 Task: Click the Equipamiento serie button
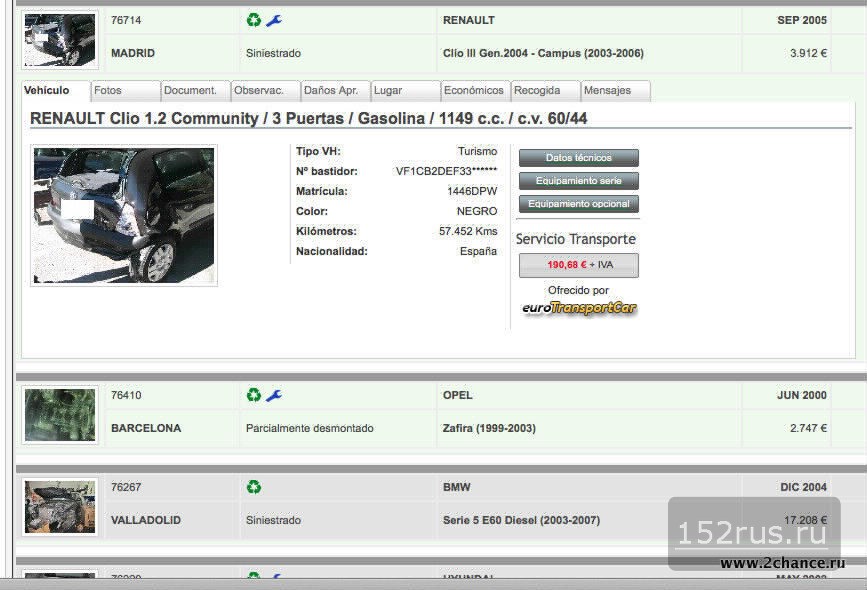point(579,181)
